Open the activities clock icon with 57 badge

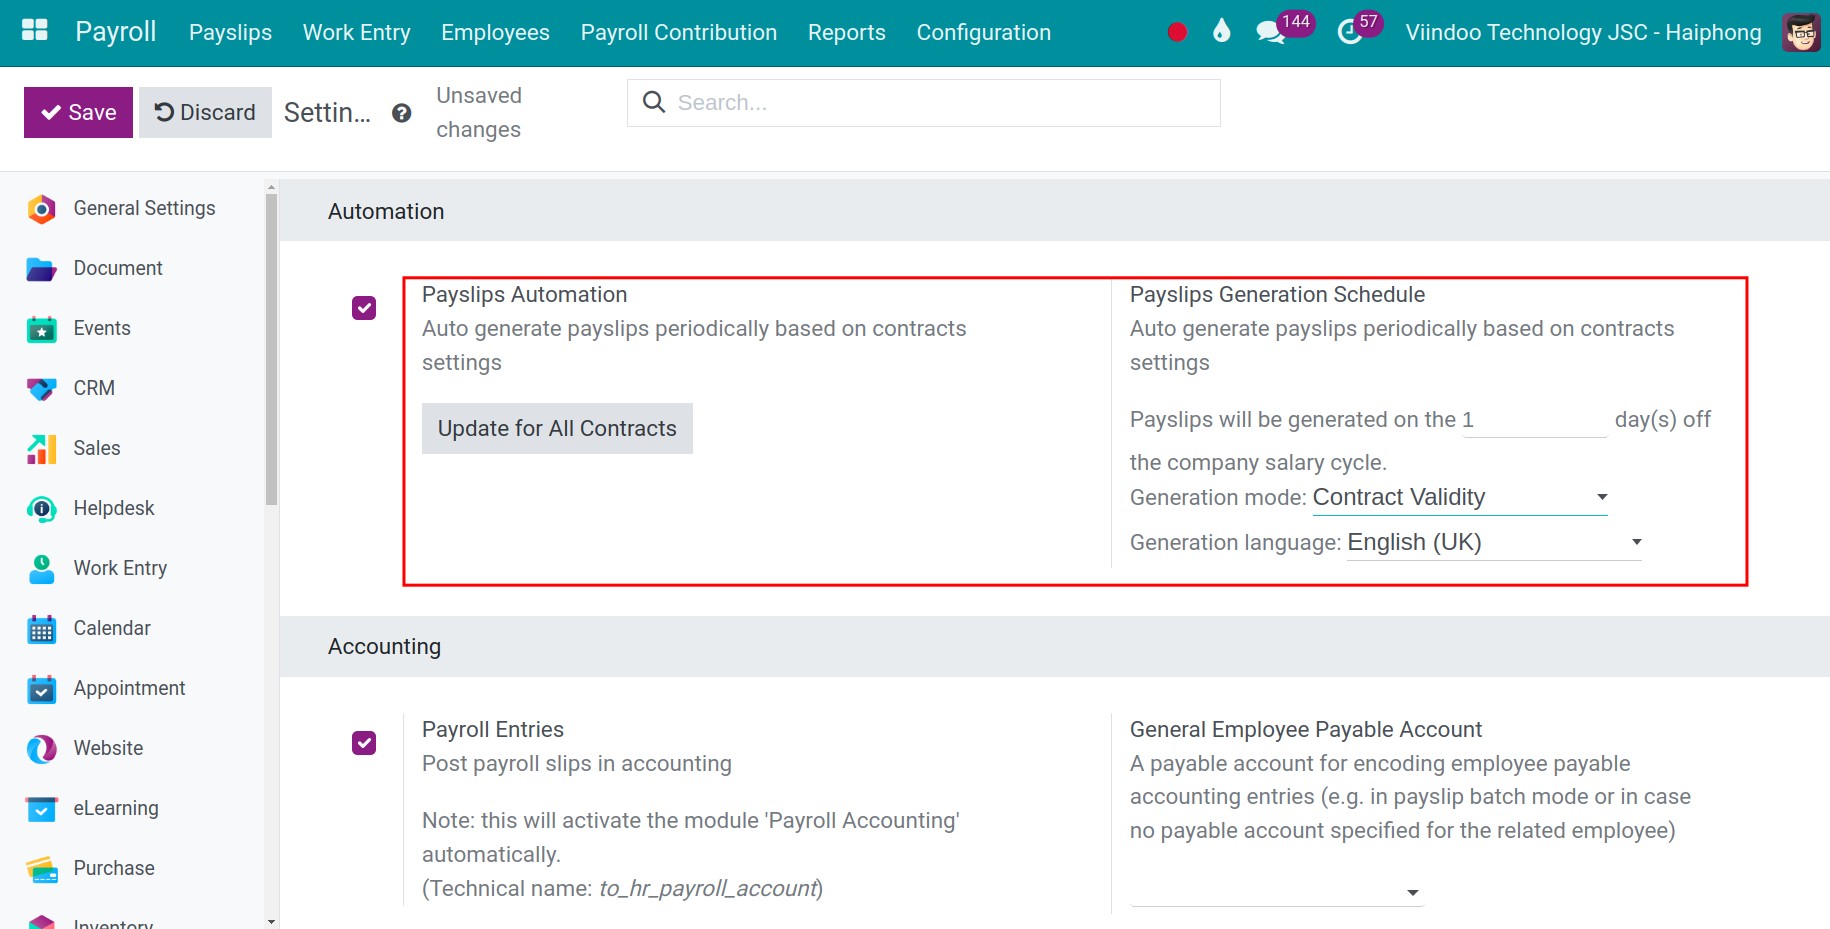[1350, 32]
